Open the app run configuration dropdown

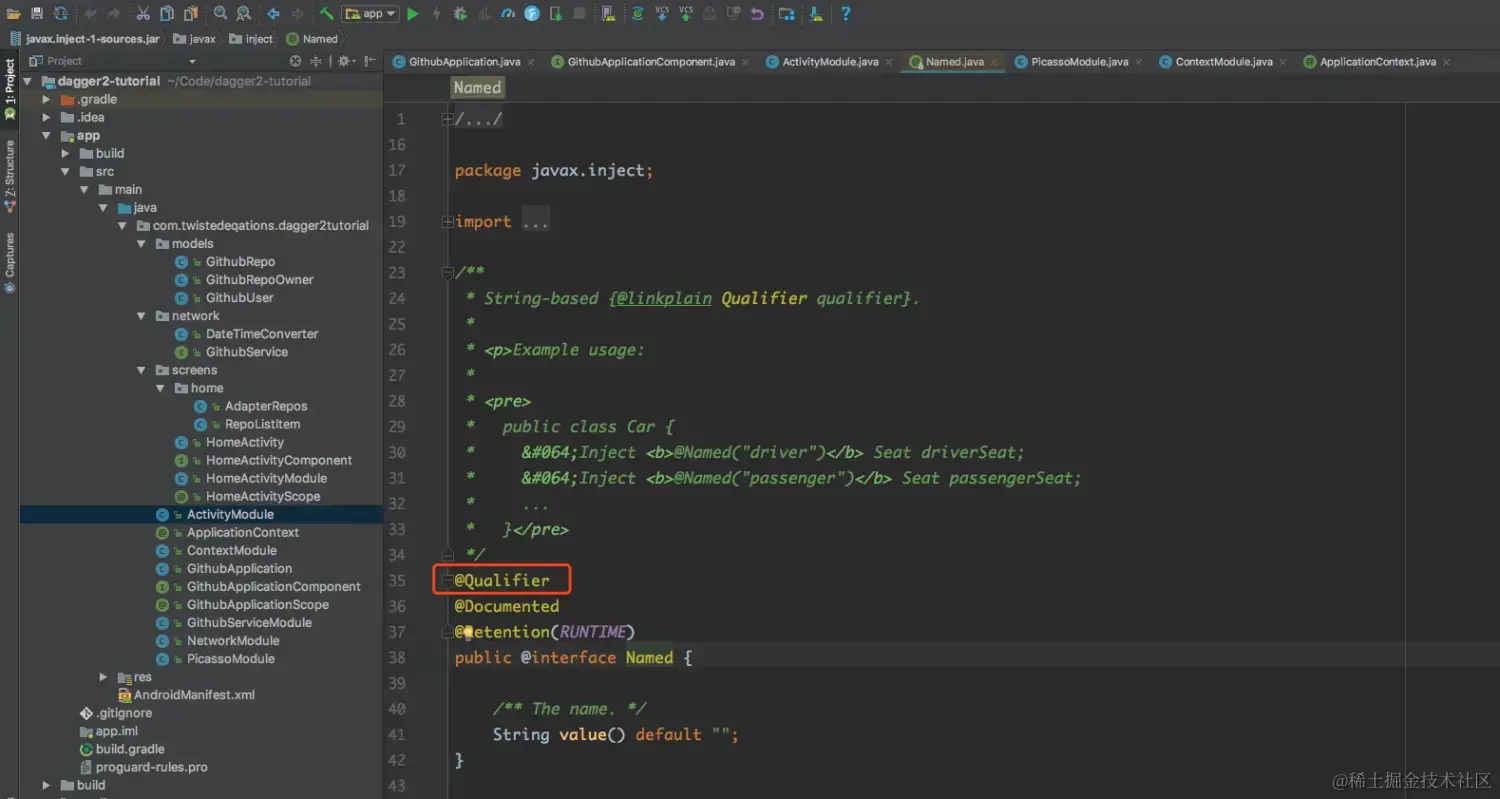[x=370, y=14]
